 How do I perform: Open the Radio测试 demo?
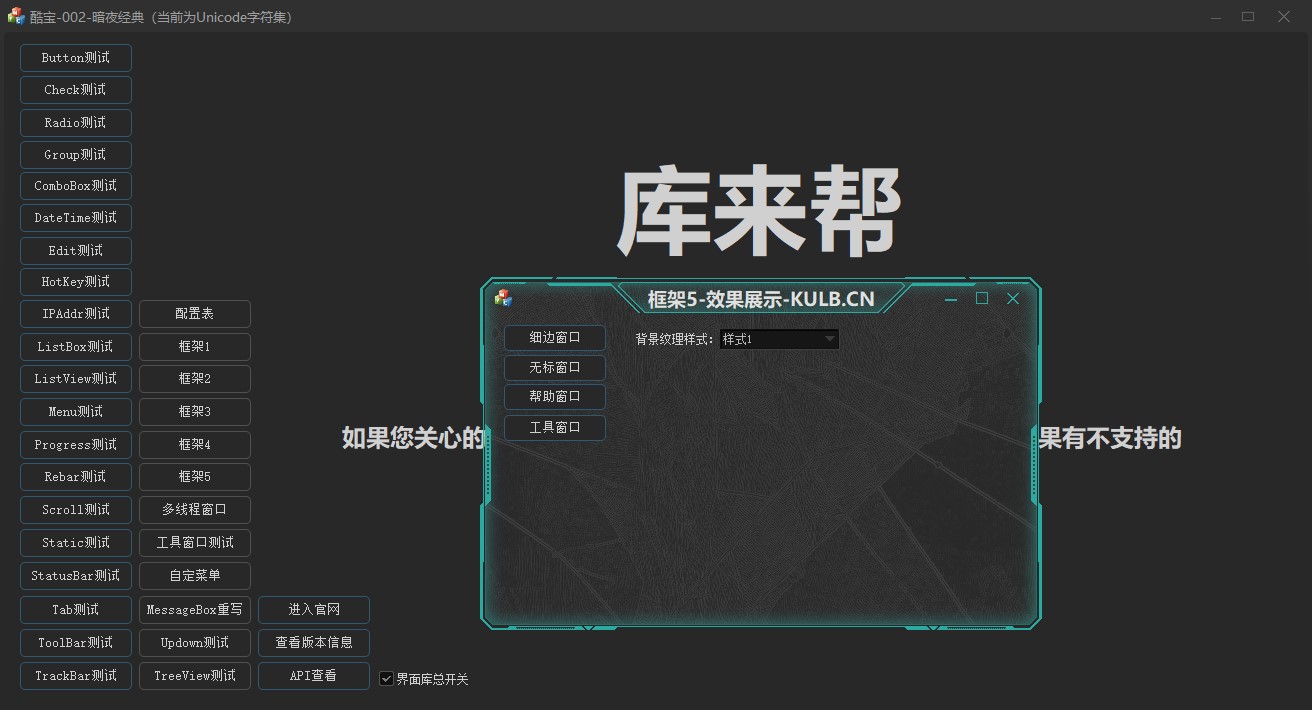[x=76, y=123]
